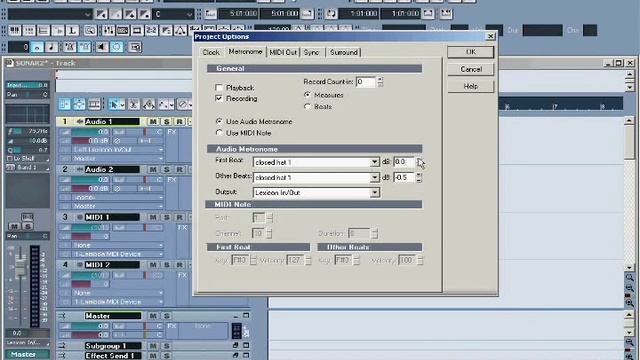Open the metronome Output dropdown
The height and width of the screenshot is (360, 640).
pyautogui.click(x=374, y=193)
